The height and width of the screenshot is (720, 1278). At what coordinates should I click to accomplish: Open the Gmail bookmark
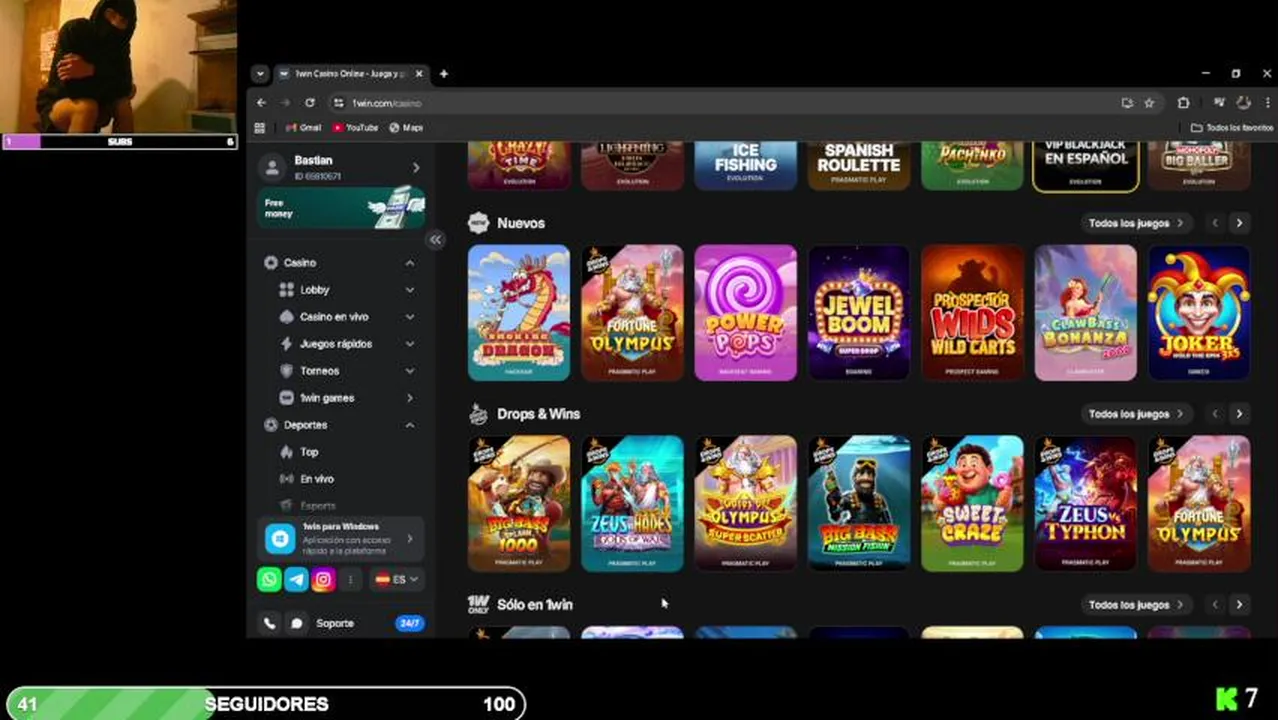click(x=303, y=128)
